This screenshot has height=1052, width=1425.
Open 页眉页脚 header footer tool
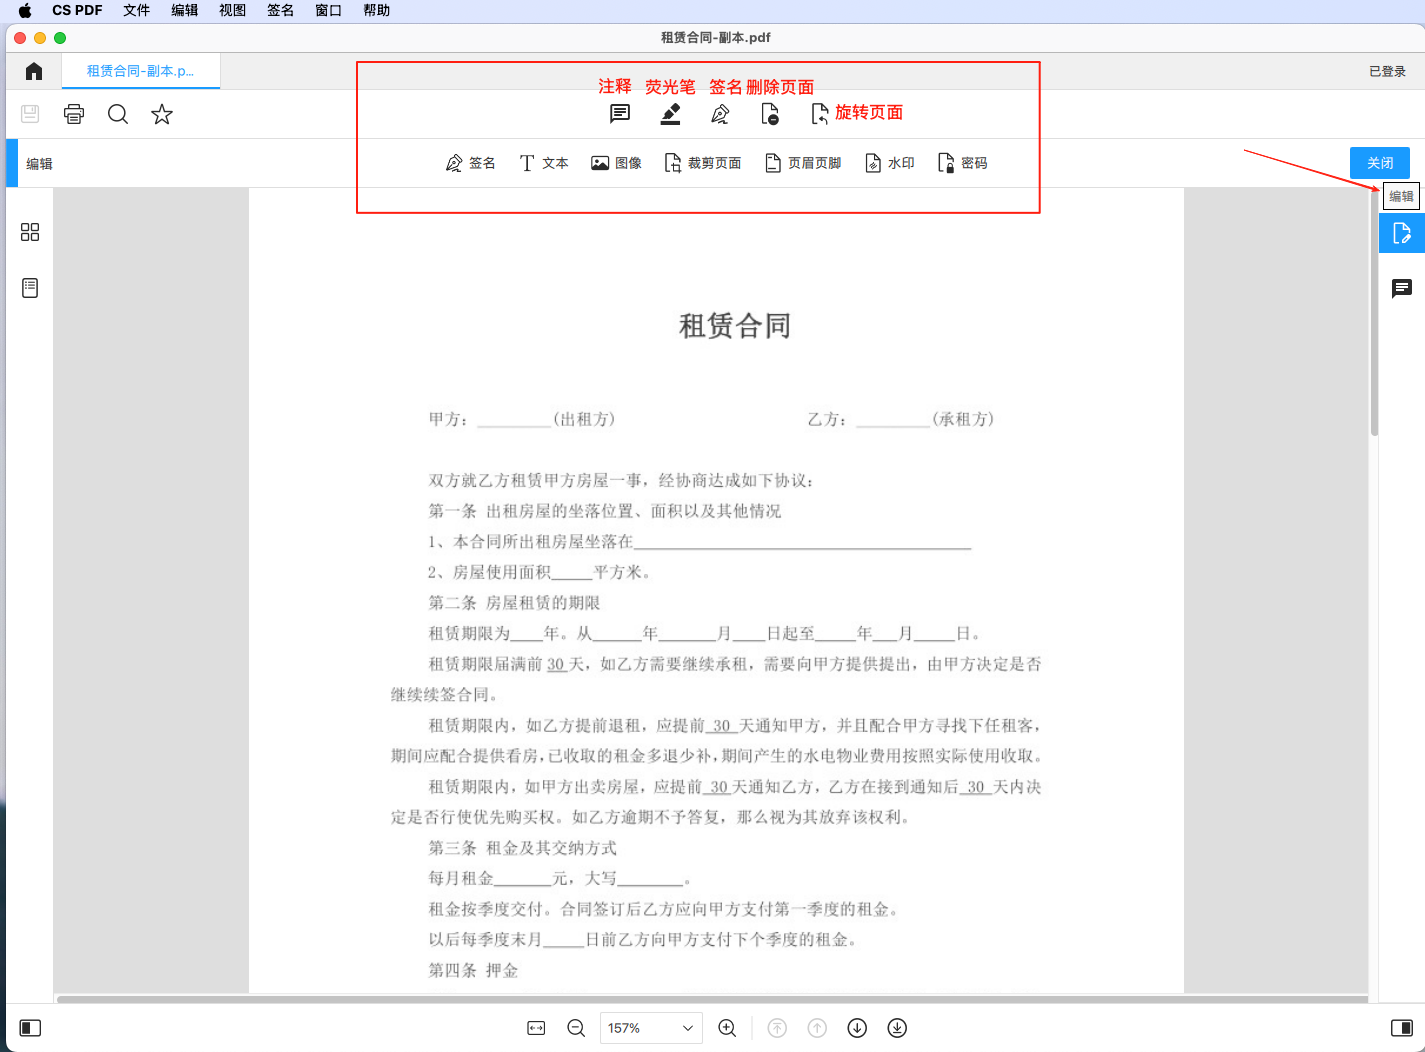pyautogui.click(x=803, y=163)
